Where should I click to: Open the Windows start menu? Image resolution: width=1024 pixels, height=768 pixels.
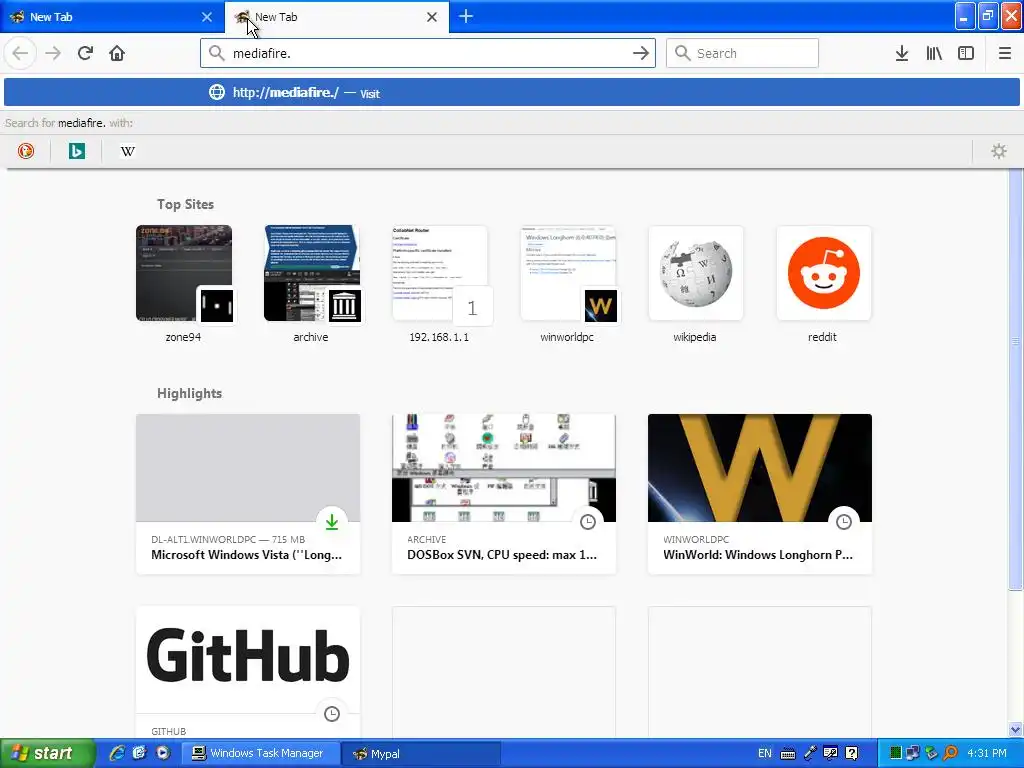(x=47, y=753)
